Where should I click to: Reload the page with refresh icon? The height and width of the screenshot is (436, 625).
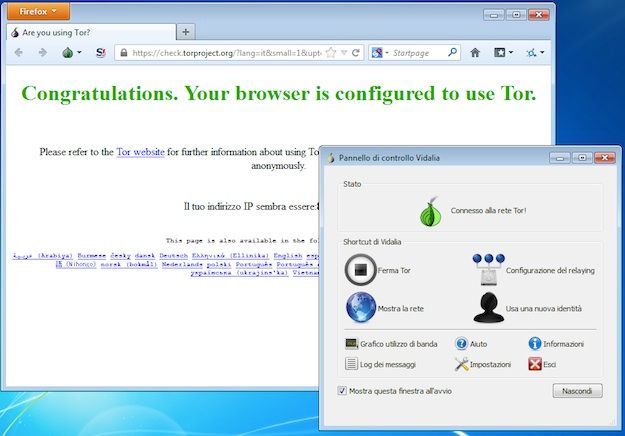point(356,53)
